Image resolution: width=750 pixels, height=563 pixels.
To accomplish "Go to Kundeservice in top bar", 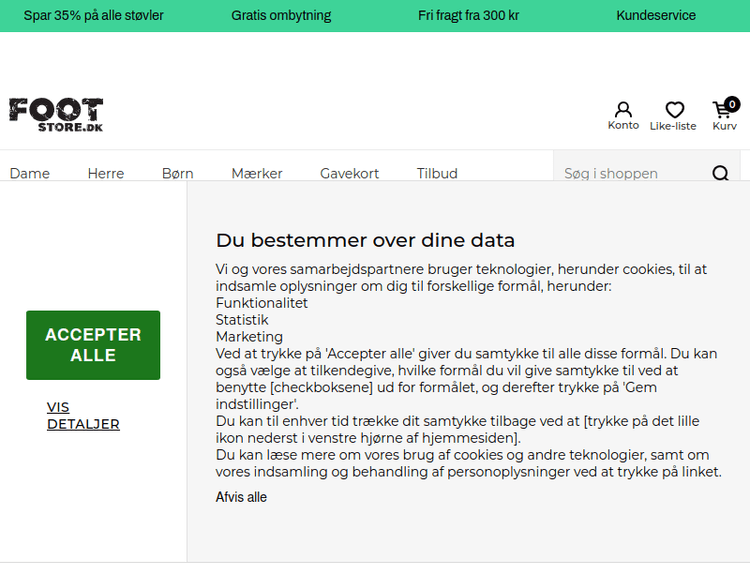I will point(656,16).
